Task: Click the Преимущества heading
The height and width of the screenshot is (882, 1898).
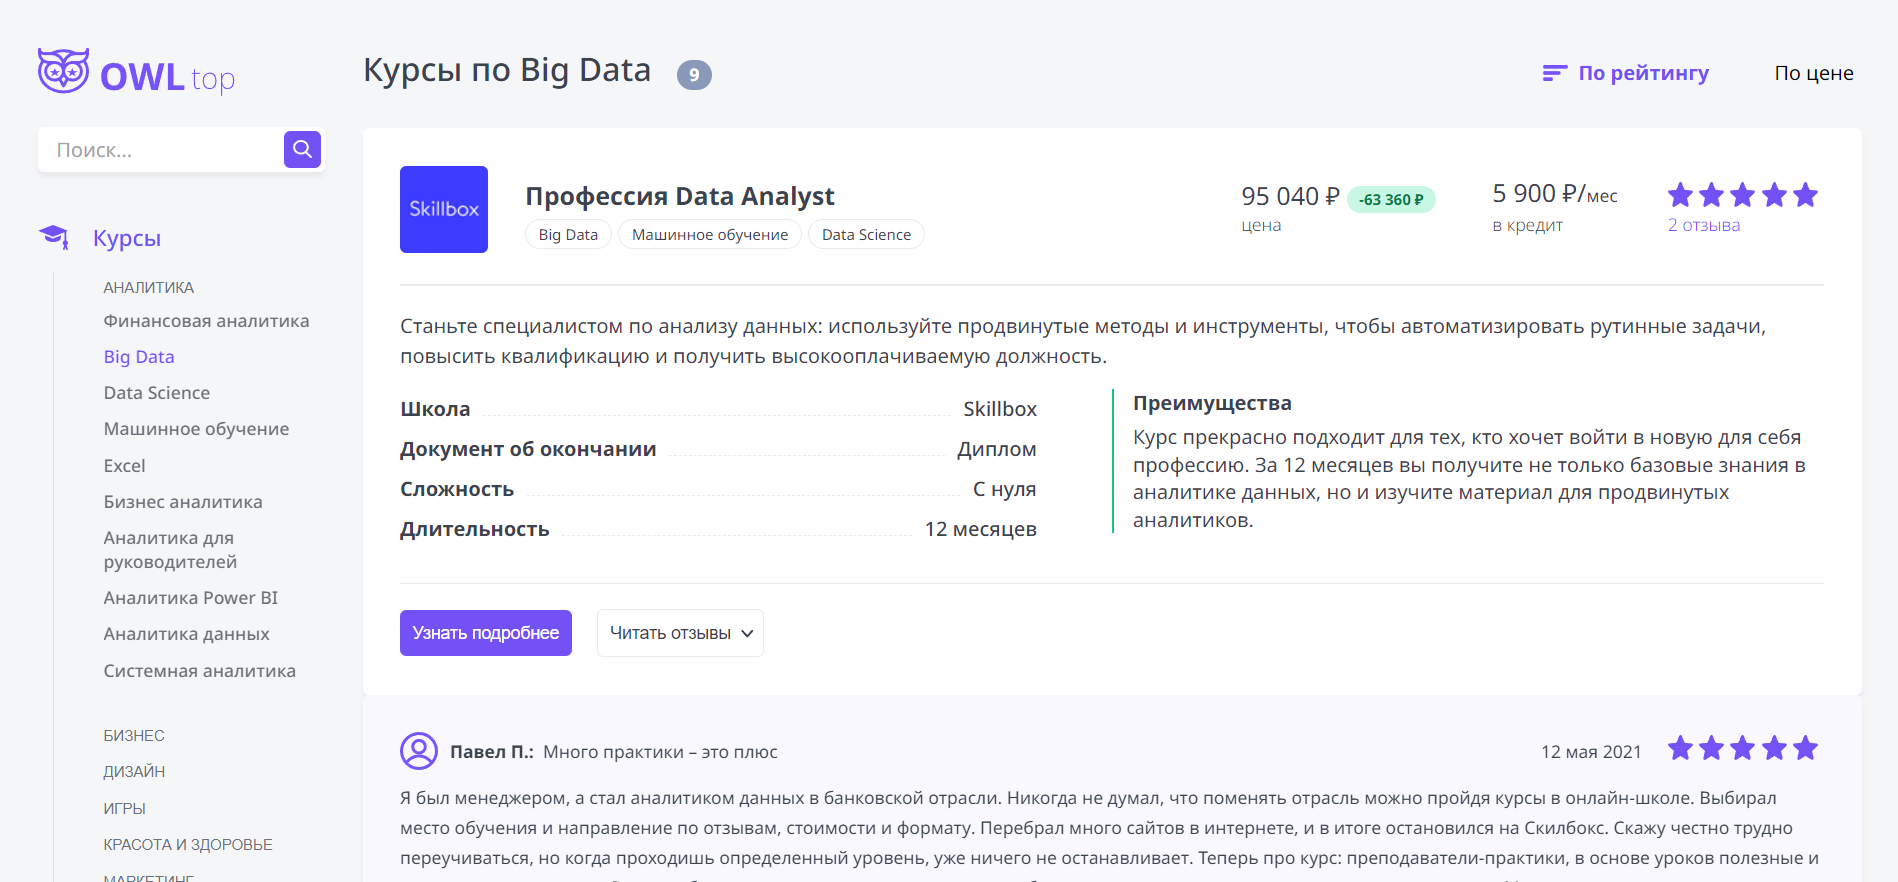Action: [x=1212, y=403]
